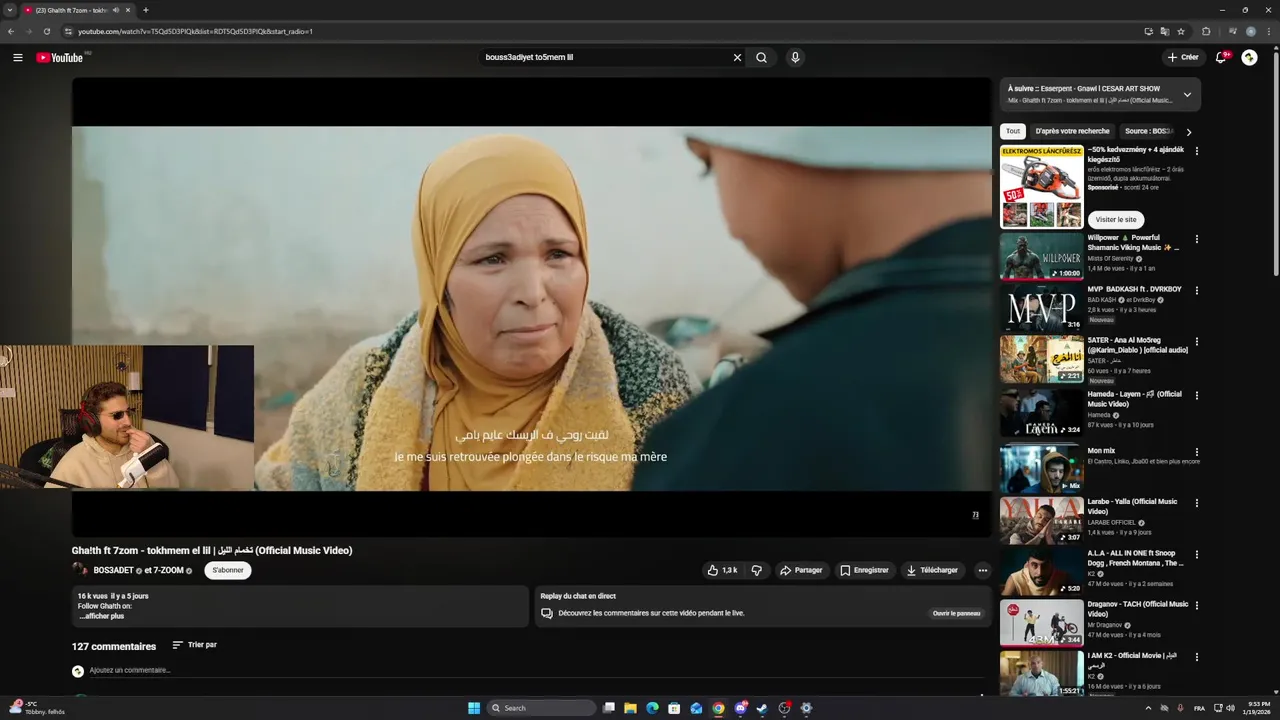Reload the page in Chrome
This screenshot has height=720, width=1280.
pyautogui.click(x=46, y=31)
